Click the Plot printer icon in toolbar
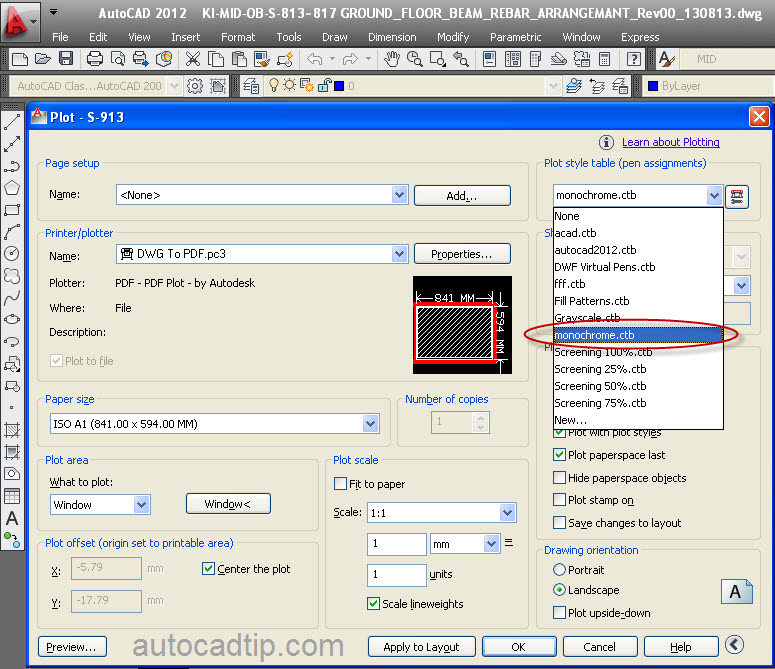Image resolution: width=775 pixels, height=669 pixels. pyautogui.click(x=94, y=59)
